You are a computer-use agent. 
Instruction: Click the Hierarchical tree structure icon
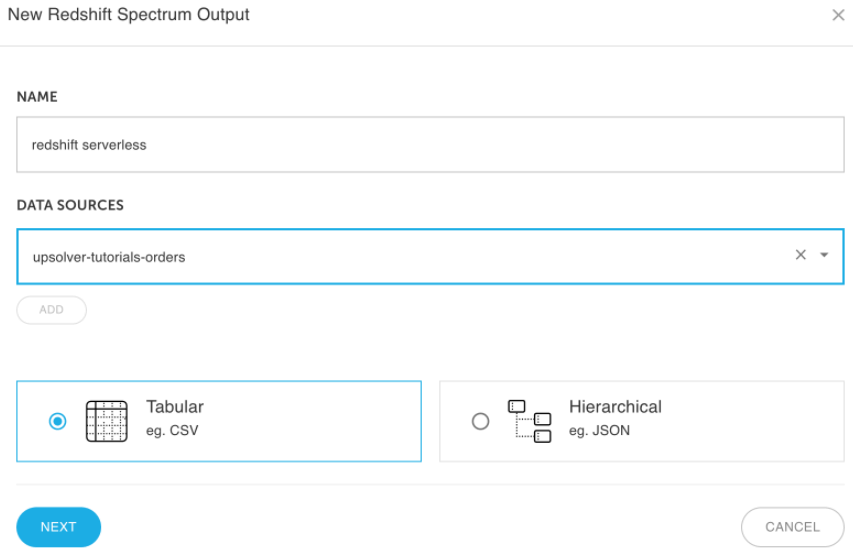(x=529, y=422)
